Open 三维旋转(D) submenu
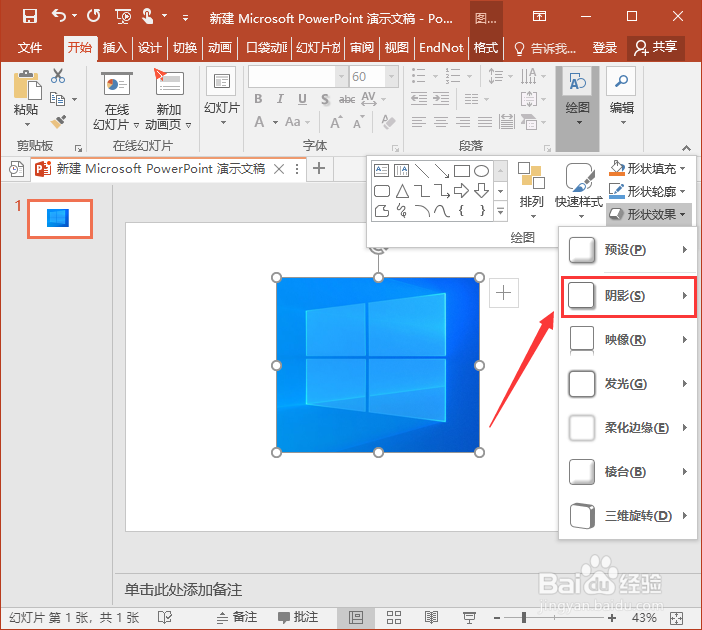 (x=629, y=516)
